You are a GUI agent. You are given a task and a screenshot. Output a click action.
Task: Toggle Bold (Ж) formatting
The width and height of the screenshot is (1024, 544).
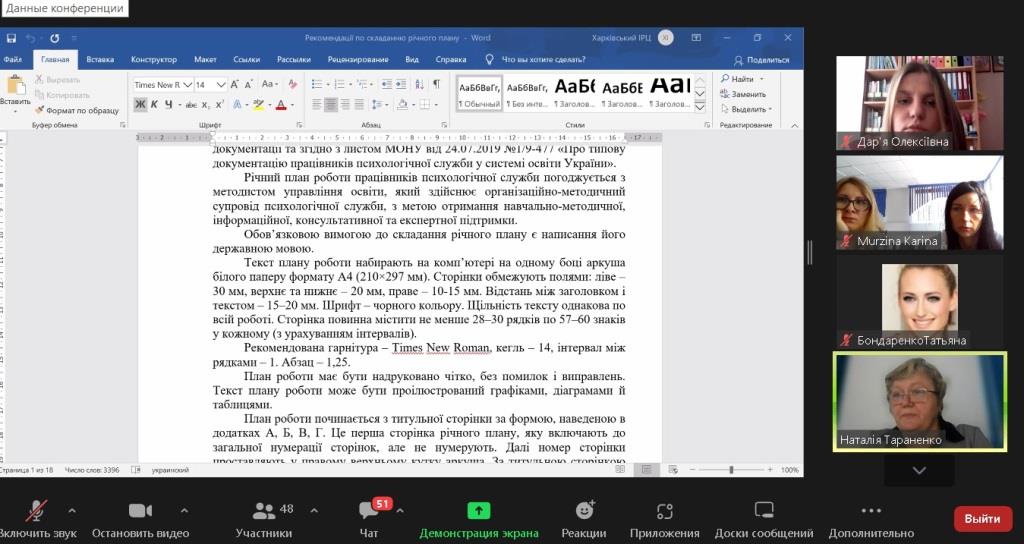pyautogui.click(x=140, y=104)
